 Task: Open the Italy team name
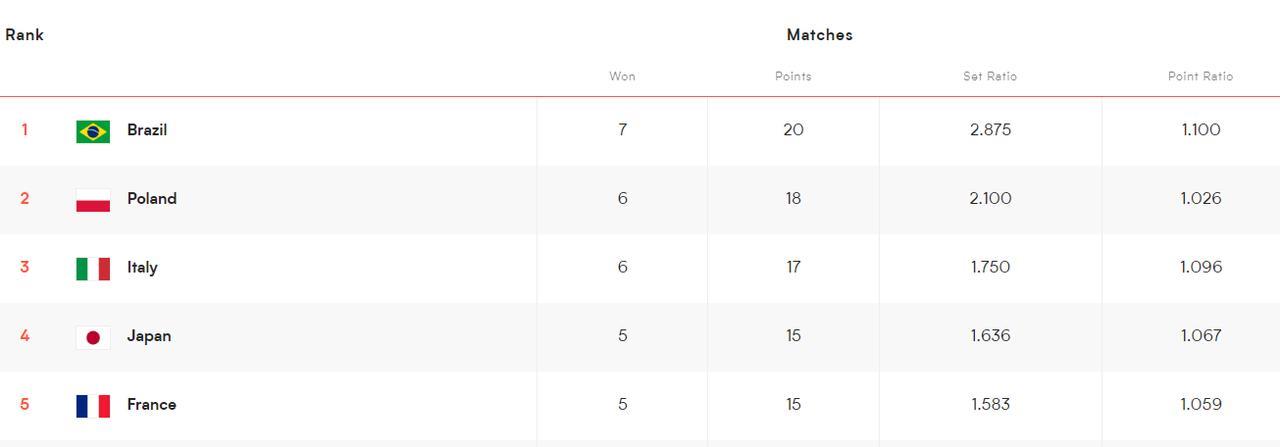pyautogui.click(x=142, y=267)
